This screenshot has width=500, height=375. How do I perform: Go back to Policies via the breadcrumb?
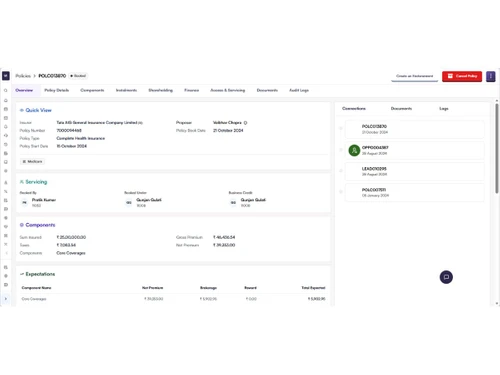(23, 76)
